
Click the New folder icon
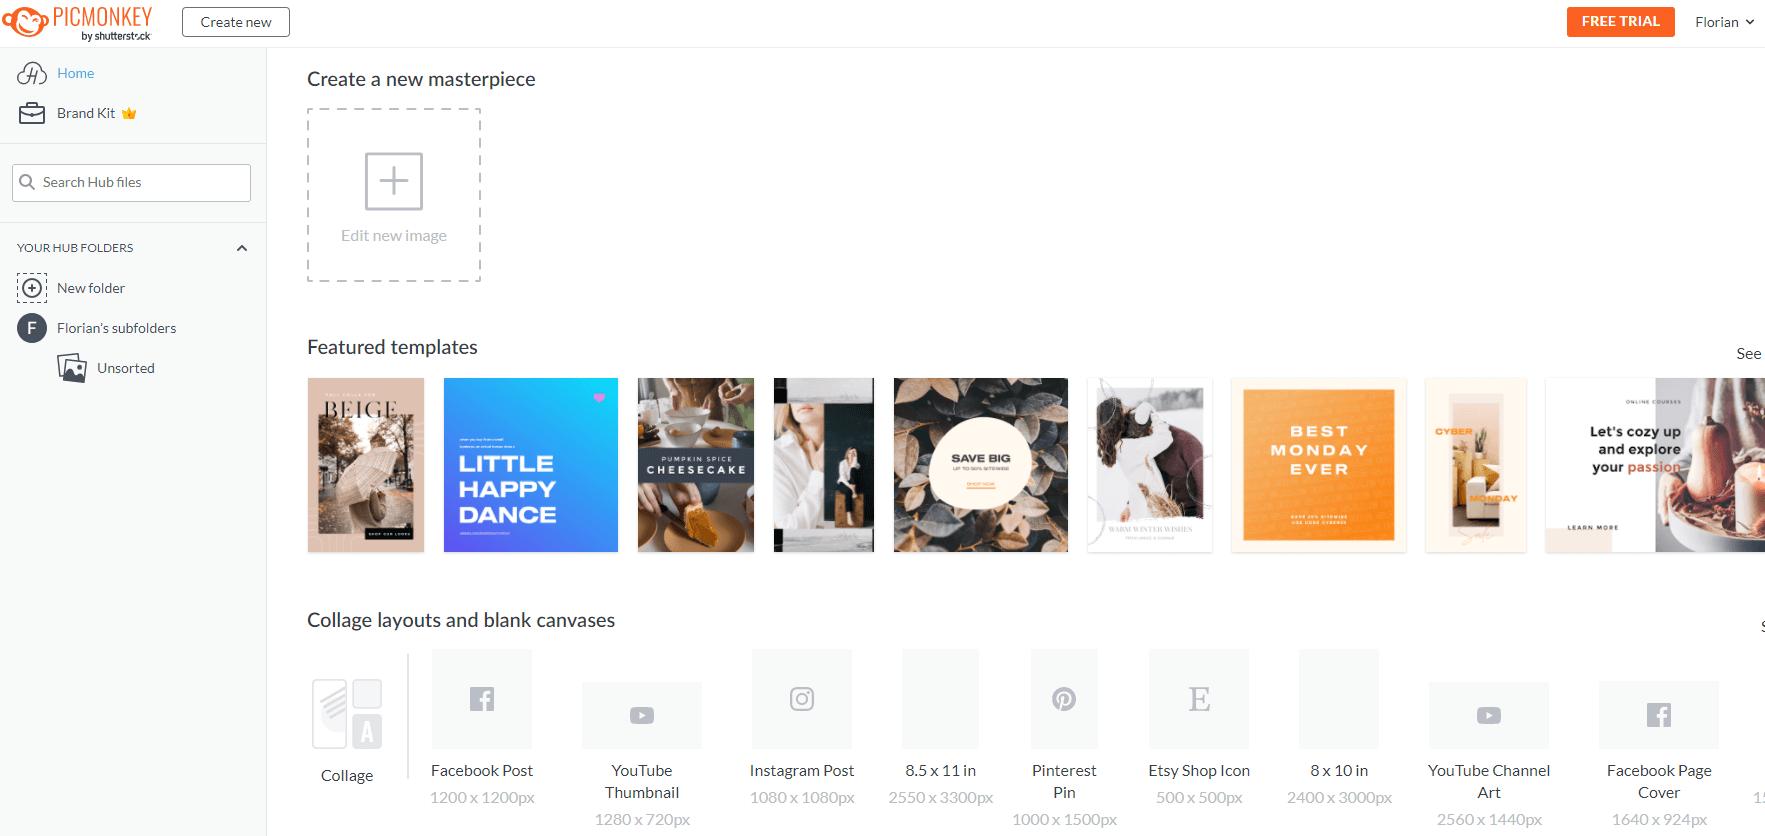[31, 288]
